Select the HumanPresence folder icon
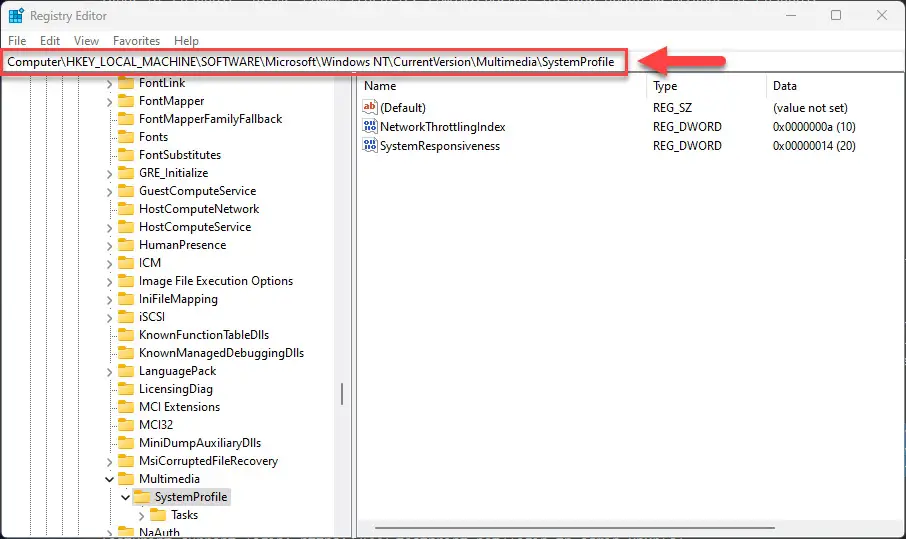Image resolution: width=906 pixels, height=539 pixels. tap(126, 245)
